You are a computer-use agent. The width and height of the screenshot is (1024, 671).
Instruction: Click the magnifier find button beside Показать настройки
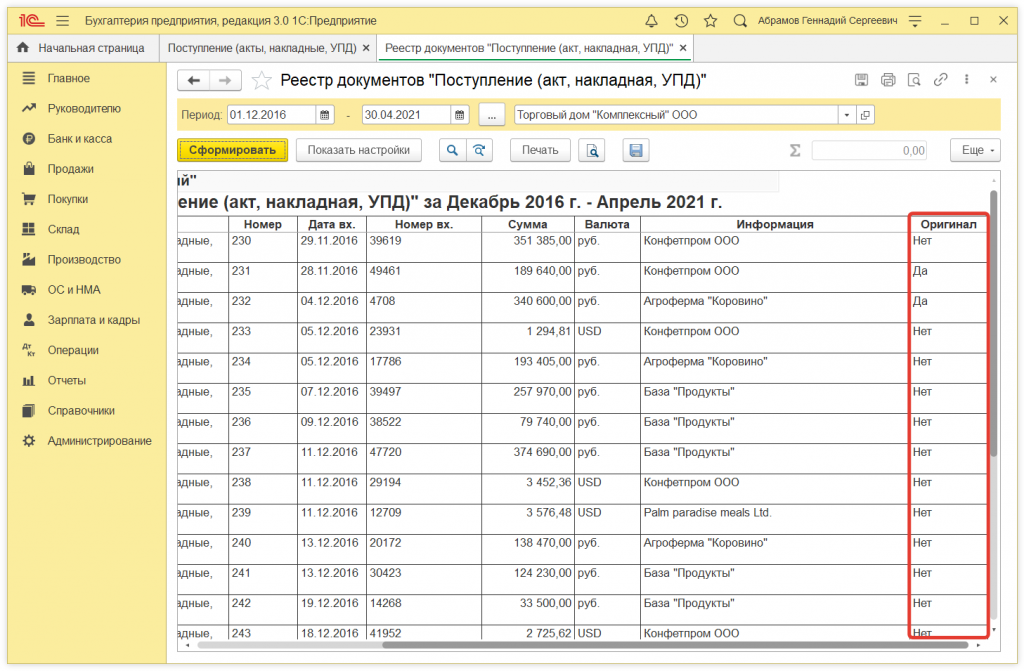coord(453,150)
